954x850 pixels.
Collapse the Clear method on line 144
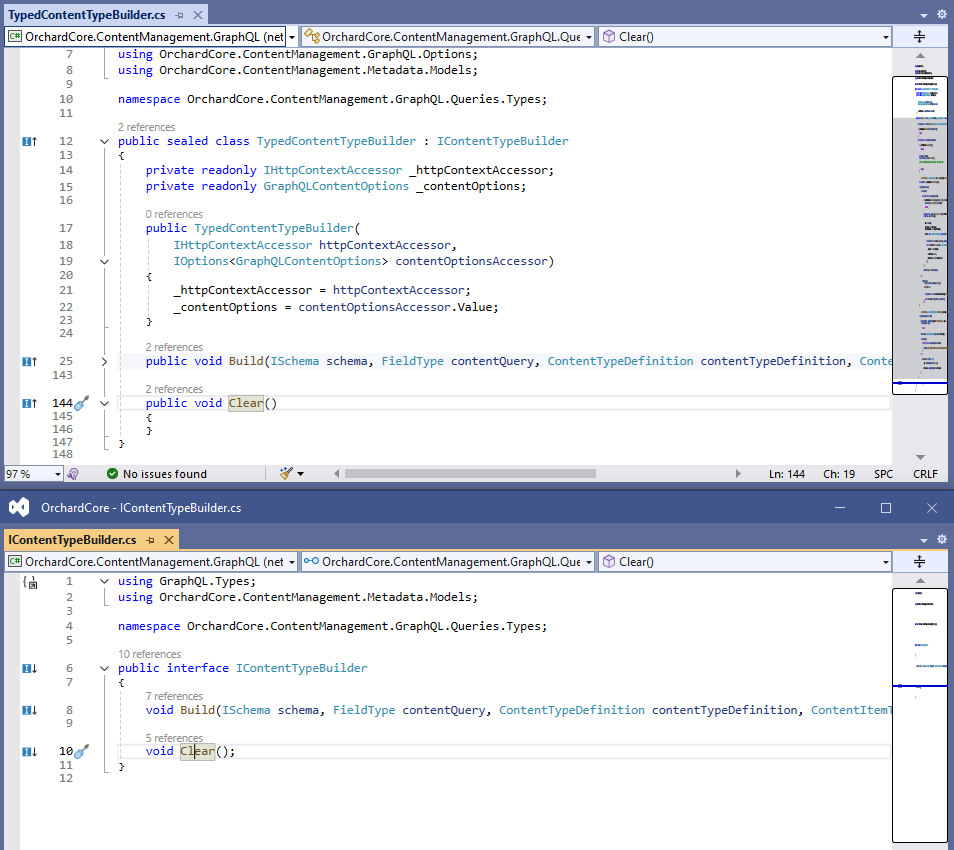pyautogui.click(x=104, y=403)
